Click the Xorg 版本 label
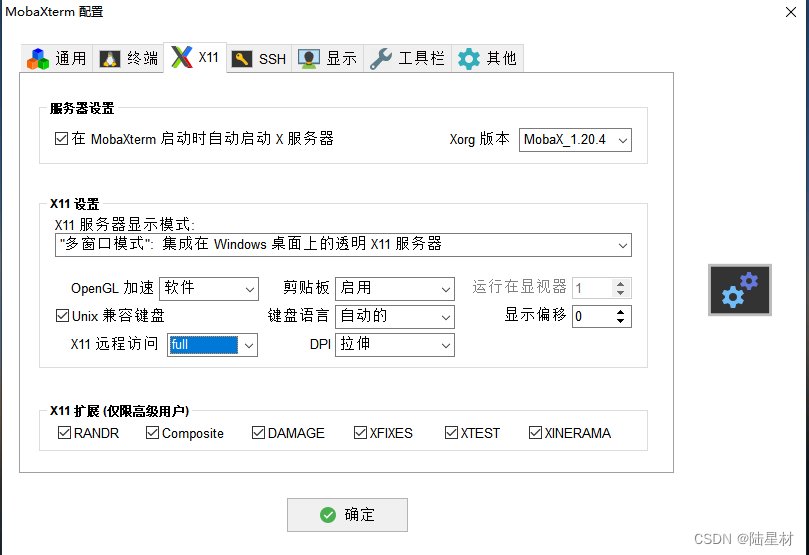This screenshot has height=555, width=809. click(479, 139)
